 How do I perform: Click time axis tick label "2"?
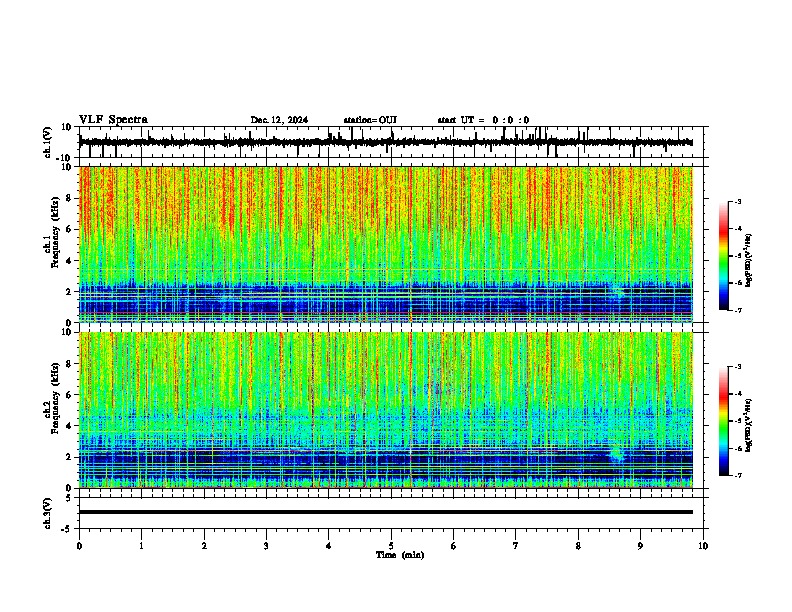(x=204, y=546)
